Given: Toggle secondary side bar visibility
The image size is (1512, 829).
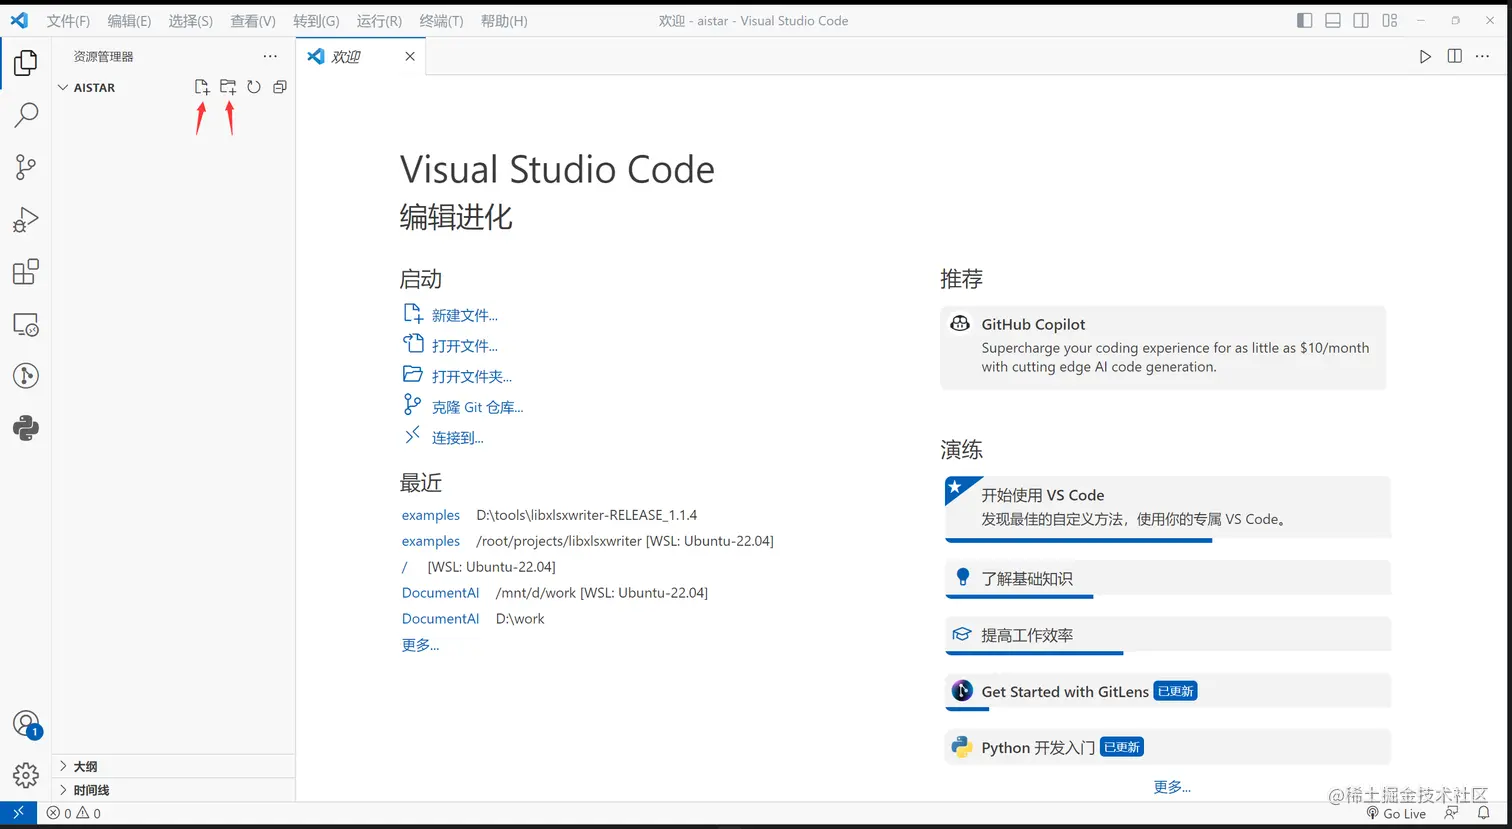Looking at the screenshot, I should [1361, 20].
